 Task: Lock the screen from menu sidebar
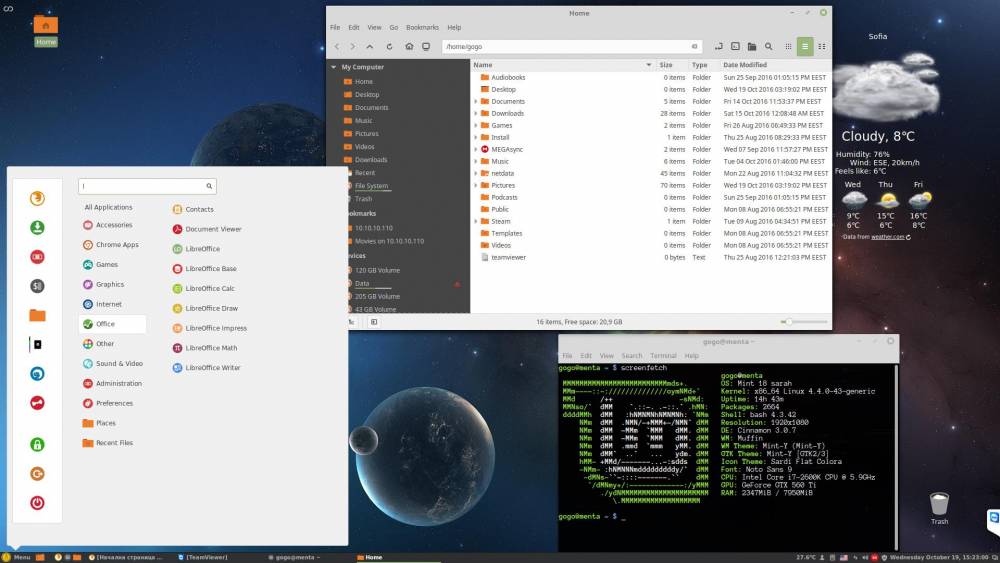[37, 444]
